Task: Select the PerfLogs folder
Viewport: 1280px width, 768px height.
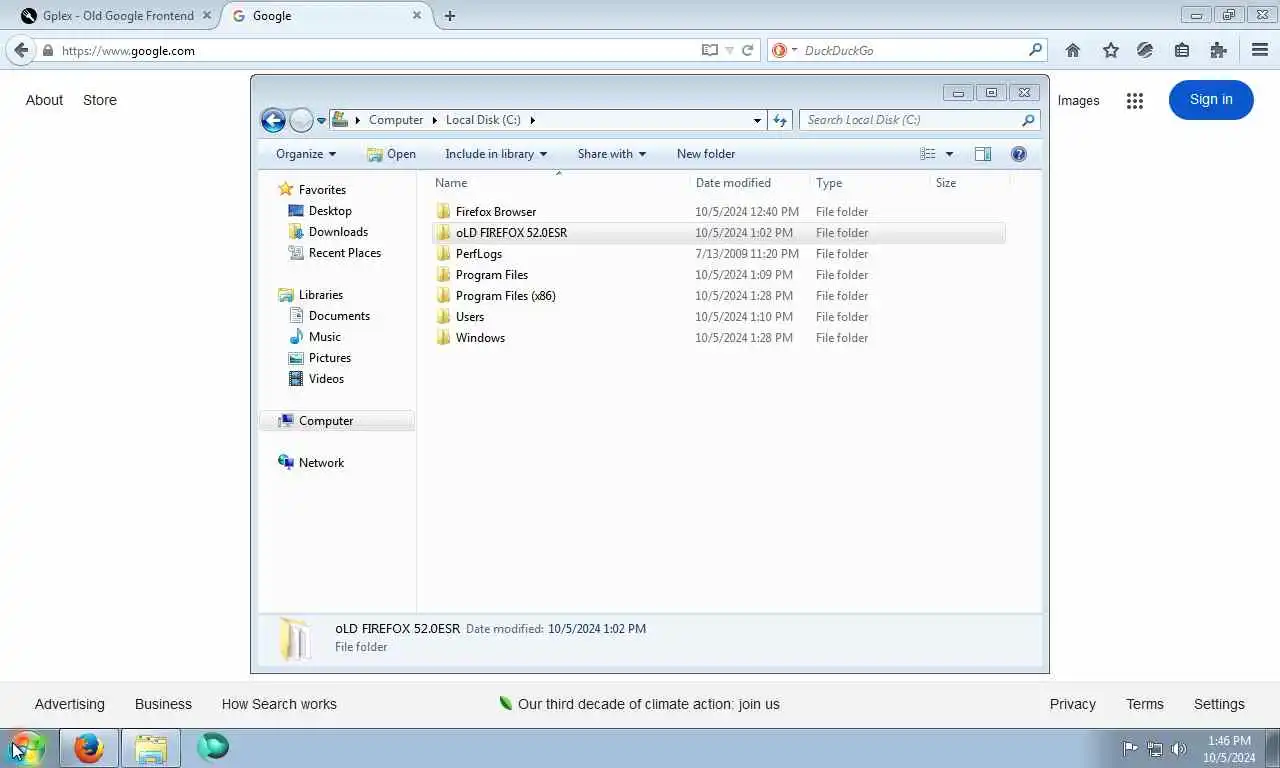Action: (479, 254)
